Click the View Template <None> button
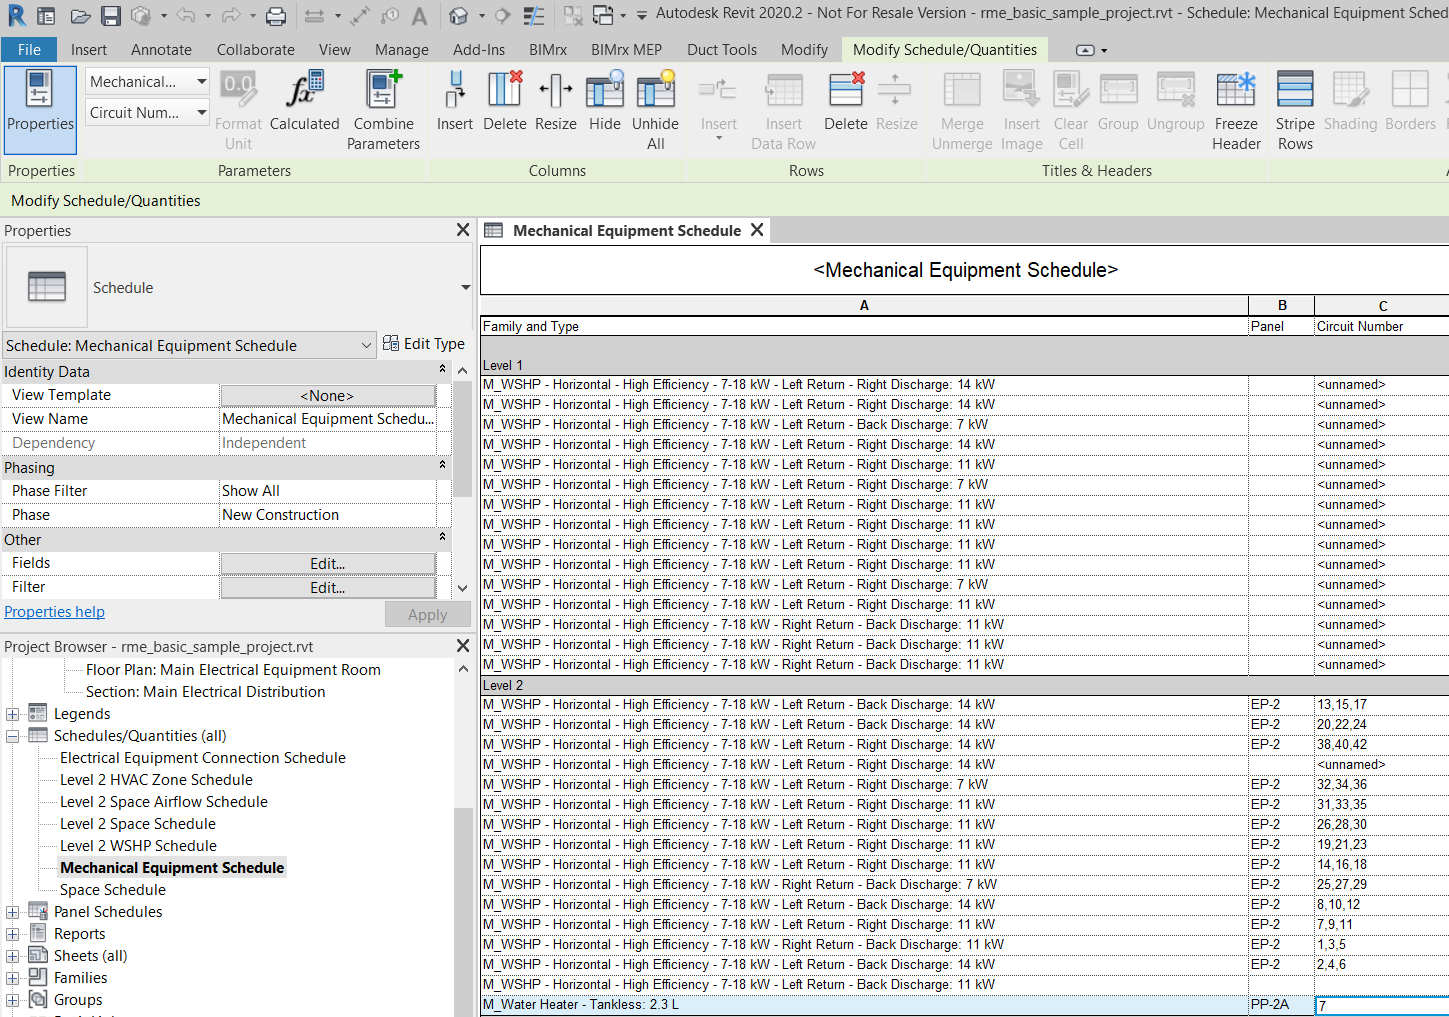 coord(328,396)
